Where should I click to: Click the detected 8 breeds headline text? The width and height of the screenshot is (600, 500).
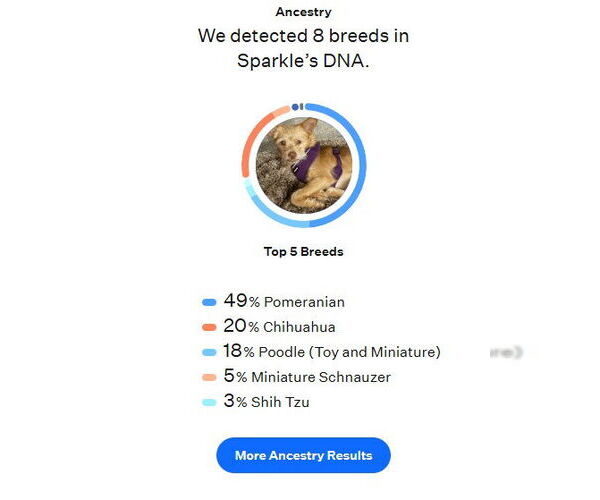point(303,48)
